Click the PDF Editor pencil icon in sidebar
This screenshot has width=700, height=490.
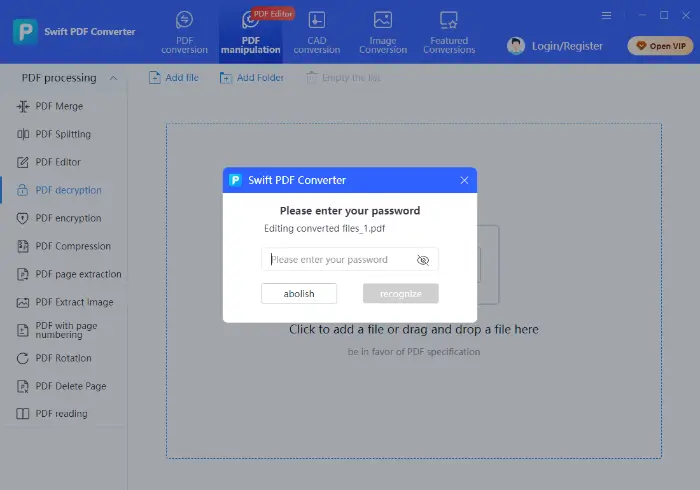(23, 162)
